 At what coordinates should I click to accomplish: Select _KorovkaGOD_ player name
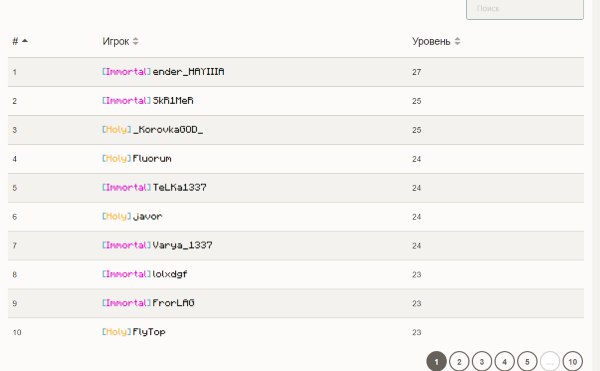coord(168,130)
